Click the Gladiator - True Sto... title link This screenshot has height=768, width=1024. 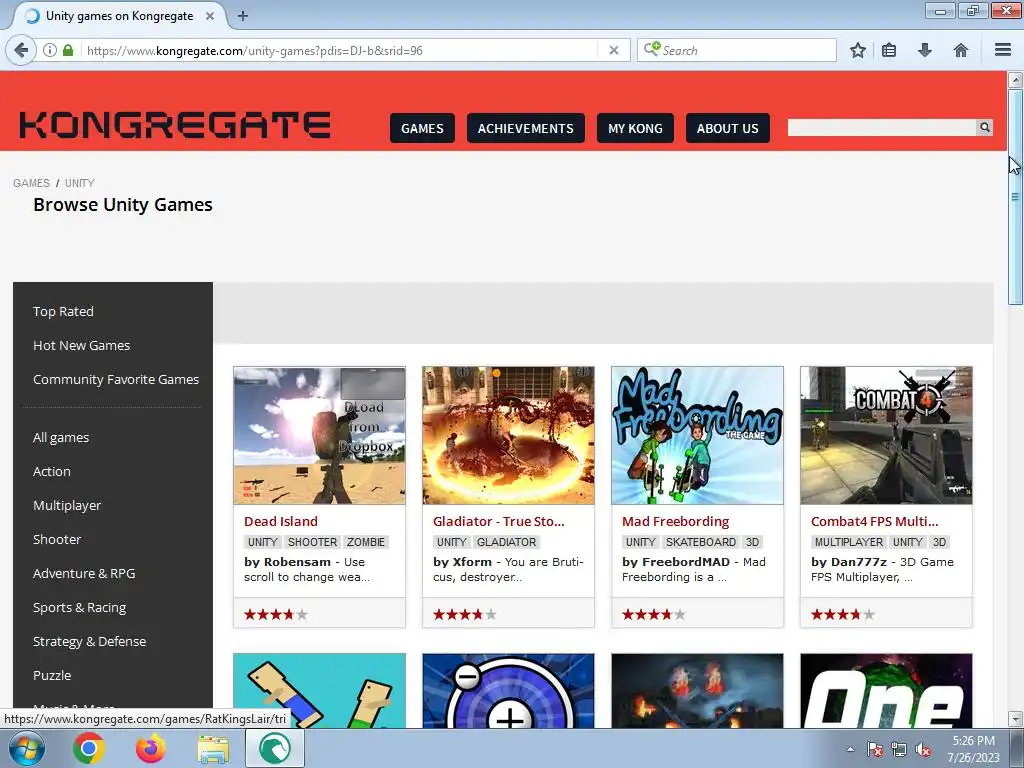[498, 521]
